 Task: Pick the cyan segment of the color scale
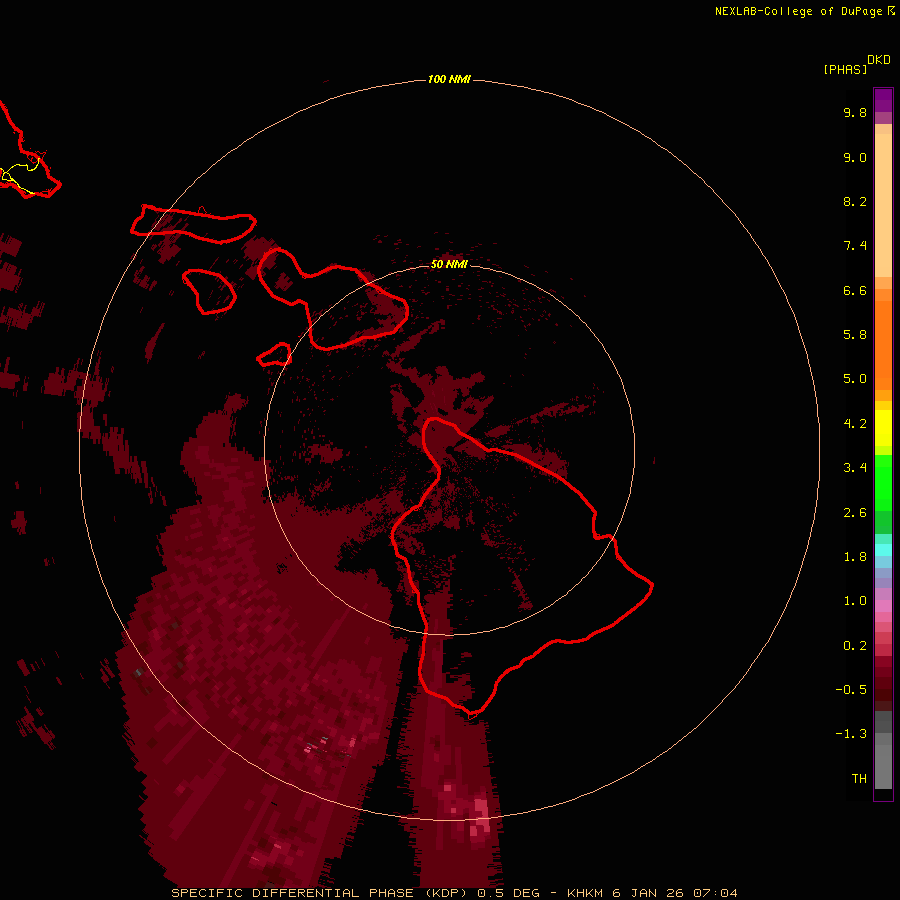pos(883,550)
